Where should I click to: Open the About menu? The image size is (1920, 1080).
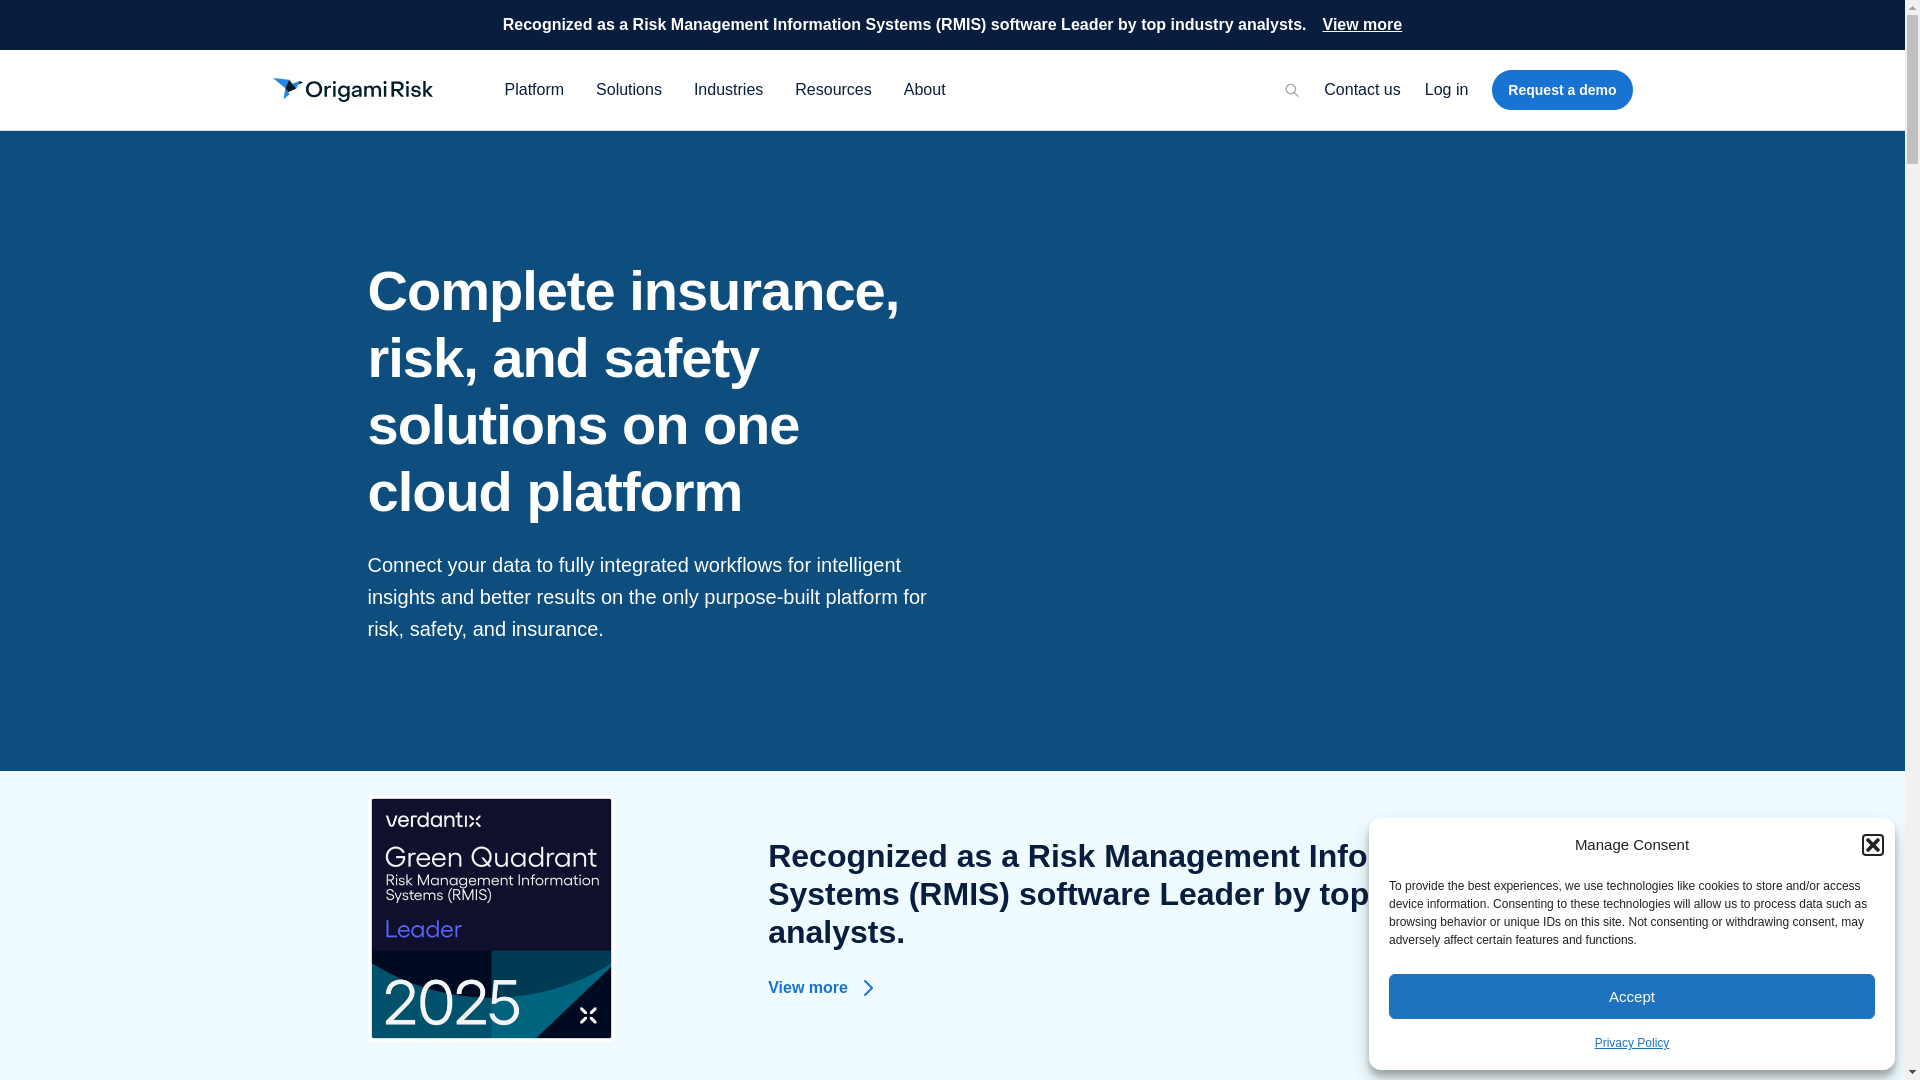coord(924,90)
